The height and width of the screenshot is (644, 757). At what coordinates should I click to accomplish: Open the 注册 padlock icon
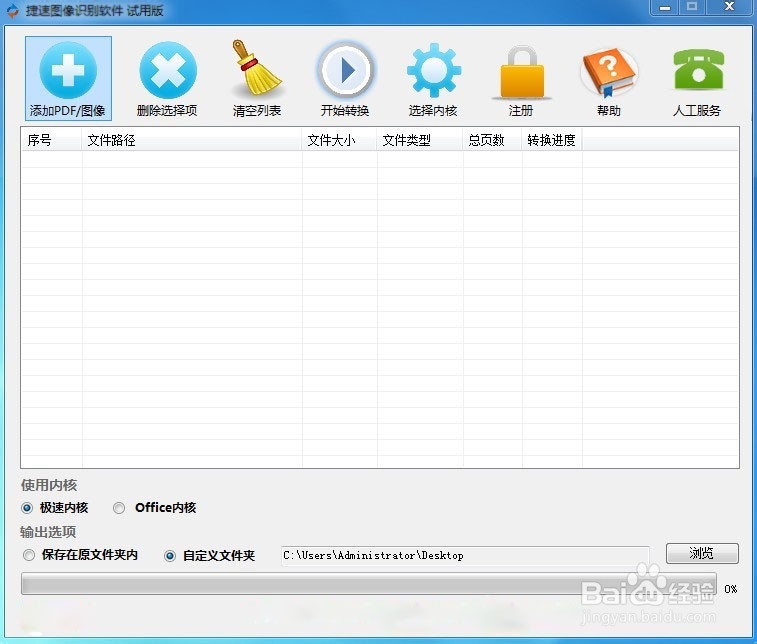522,72
